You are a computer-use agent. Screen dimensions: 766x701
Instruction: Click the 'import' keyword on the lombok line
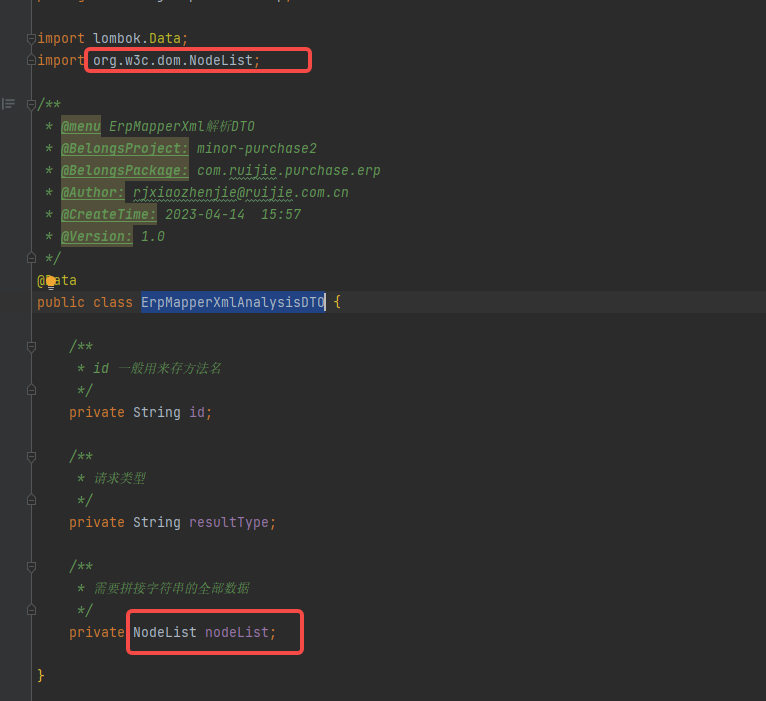tap(61, 38)
